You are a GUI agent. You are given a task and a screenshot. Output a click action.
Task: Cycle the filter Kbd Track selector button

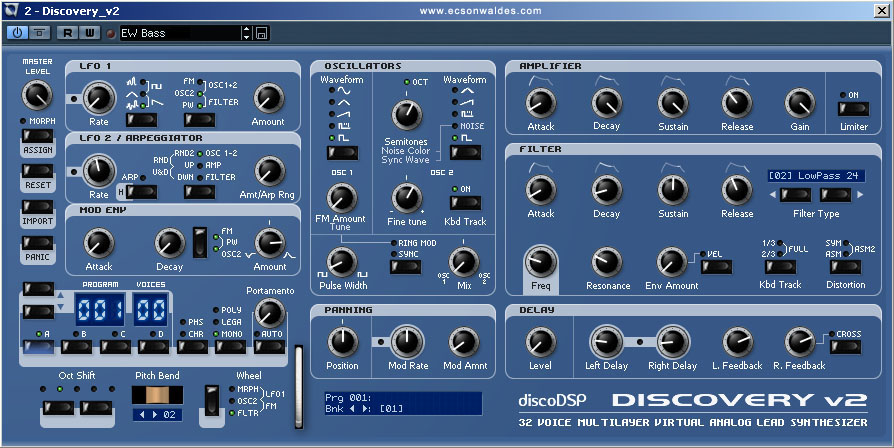pyautogui.click(x=780, y=267)
